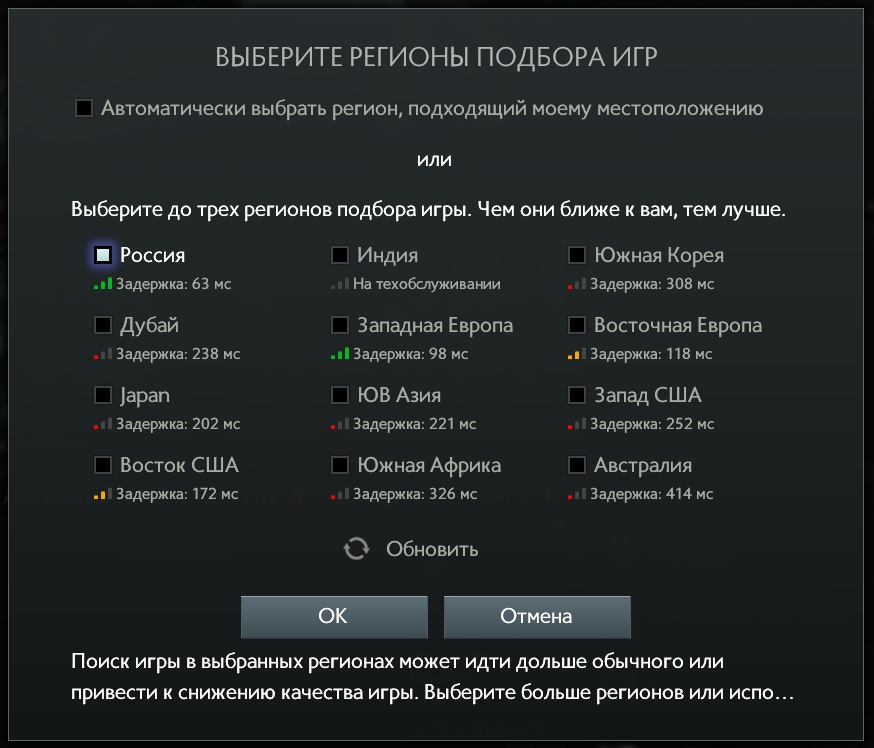874x748 pixels.
Task: Click the Запад США region label
Action: coord(648,395)
